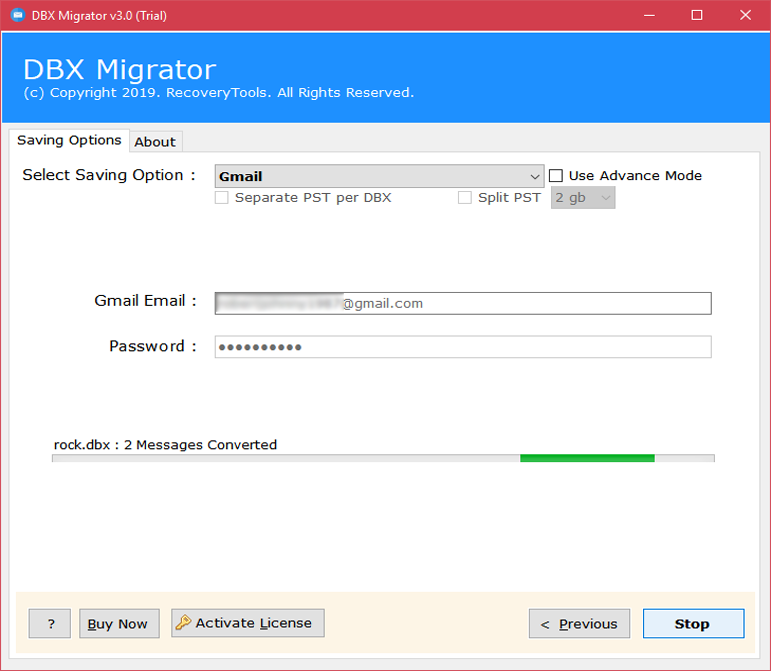Click the DBX Migrator header title
Screen dimensions: 771x671
119,69
